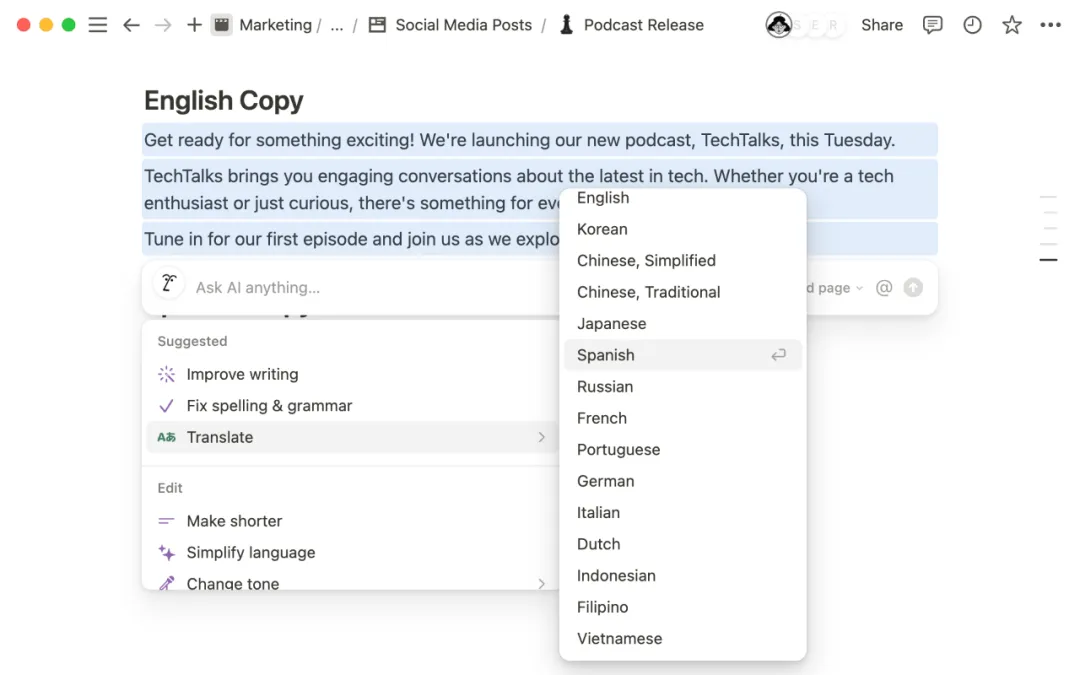
Task: Click the Simplify language stars icon
Action: pyautogui.click(x=167, y=552)
